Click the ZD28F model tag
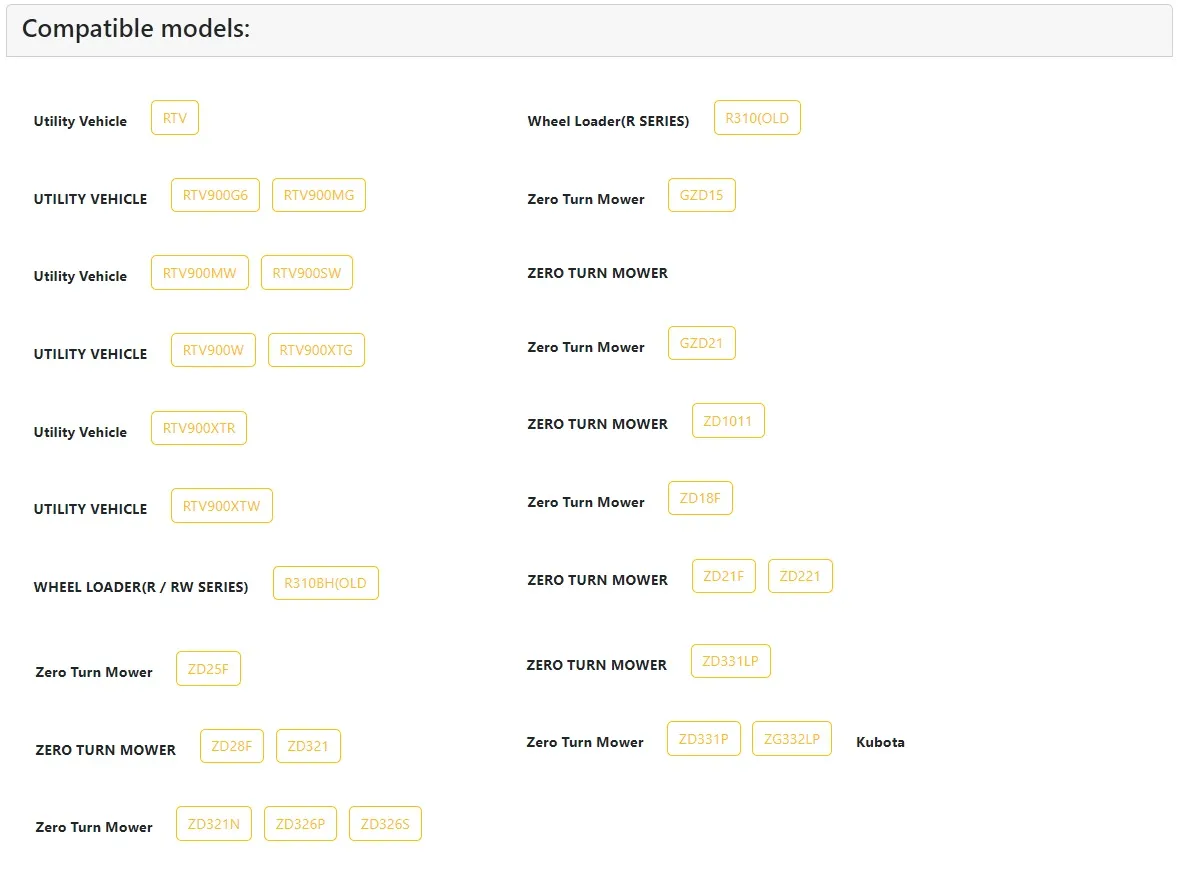 pyautogui.click(x=232, y=746)
